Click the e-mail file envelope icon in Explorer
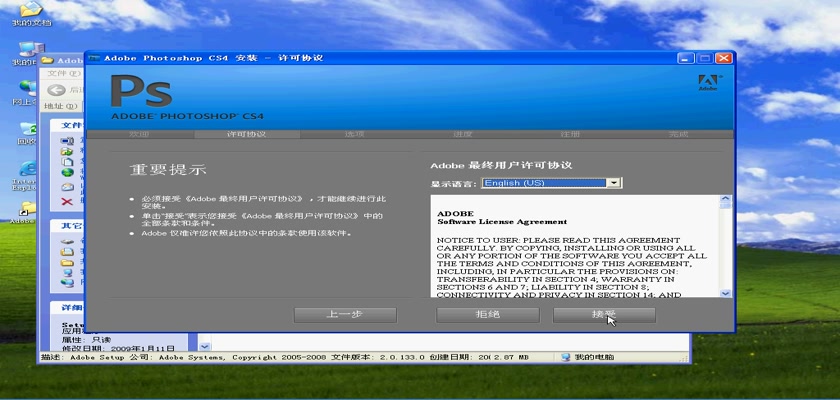The image size is (840, 400). tap(67, 187)
